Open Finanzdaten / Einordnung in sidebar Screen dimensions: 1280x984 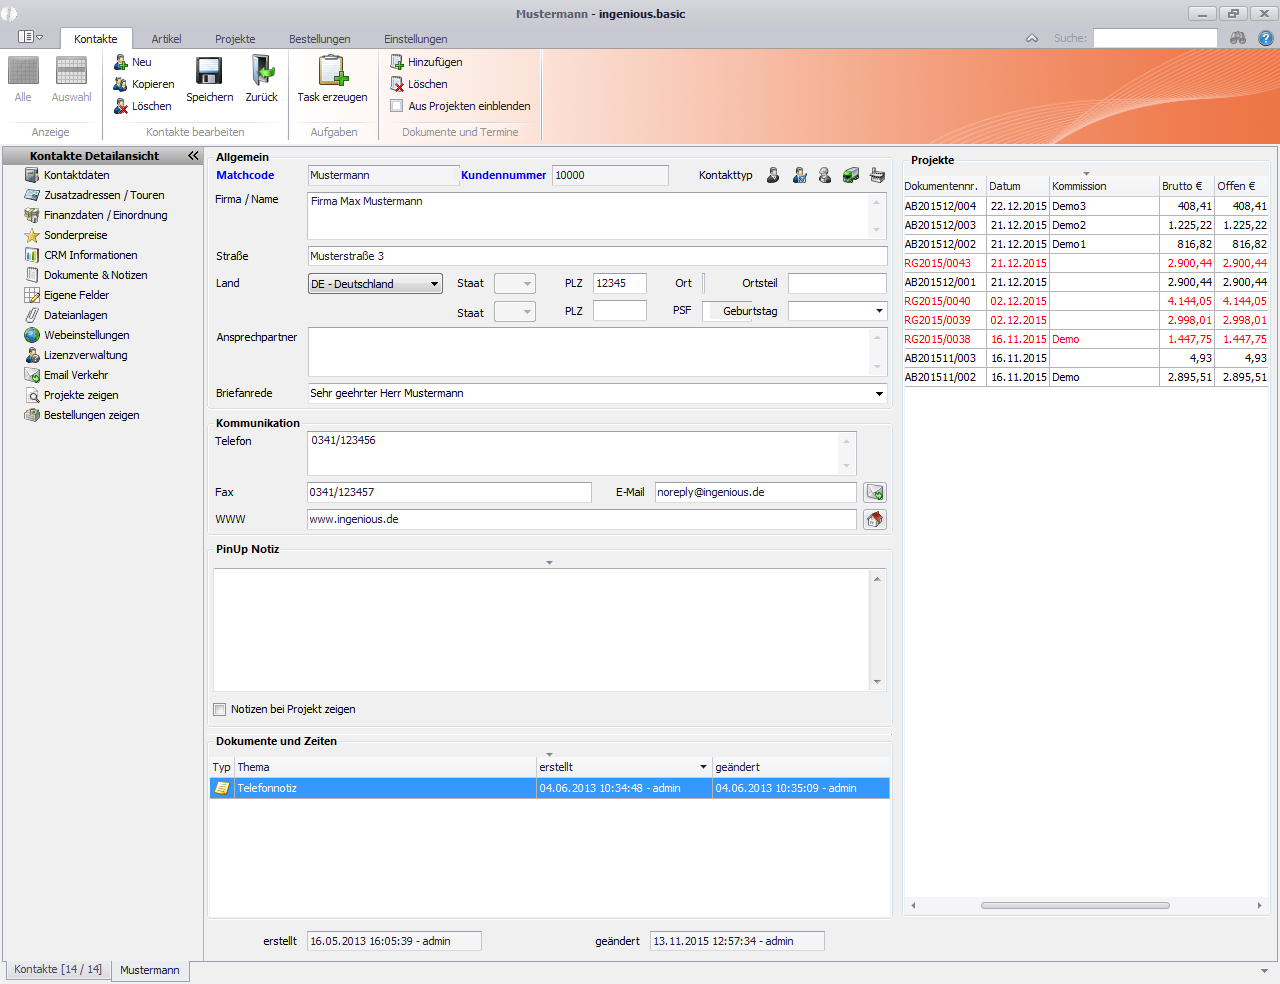coord(105,215)
